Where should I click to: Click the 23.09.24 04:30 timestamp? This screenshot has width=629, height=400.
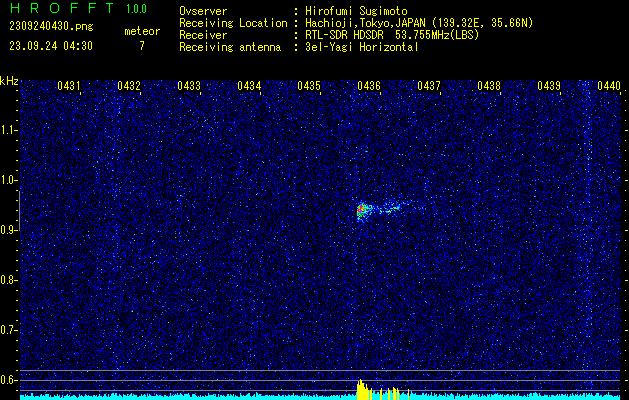pyautogui.click(x=50, y=46)
